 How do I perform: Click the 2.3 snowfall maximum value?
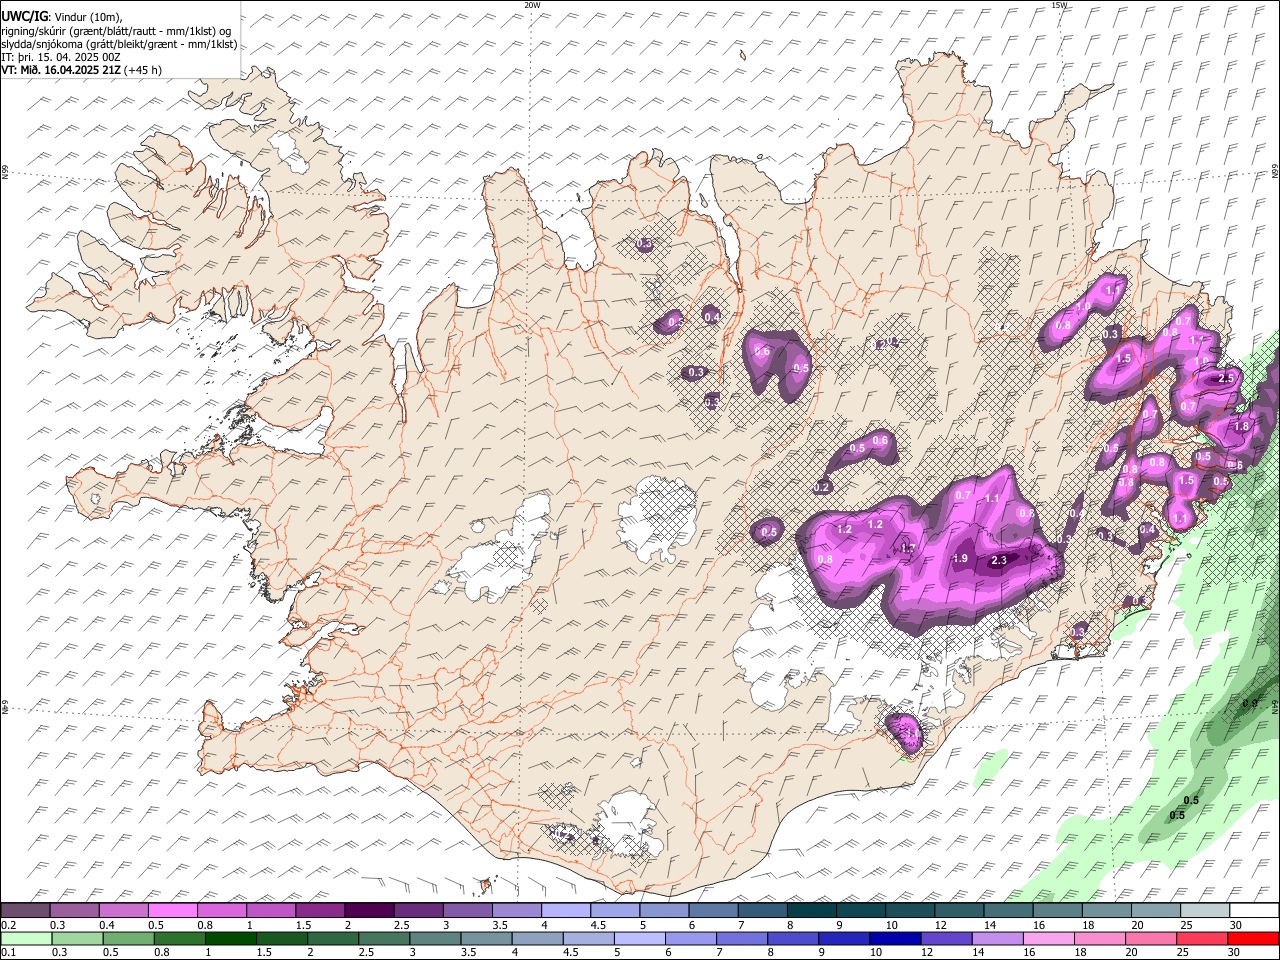(998, 561)
